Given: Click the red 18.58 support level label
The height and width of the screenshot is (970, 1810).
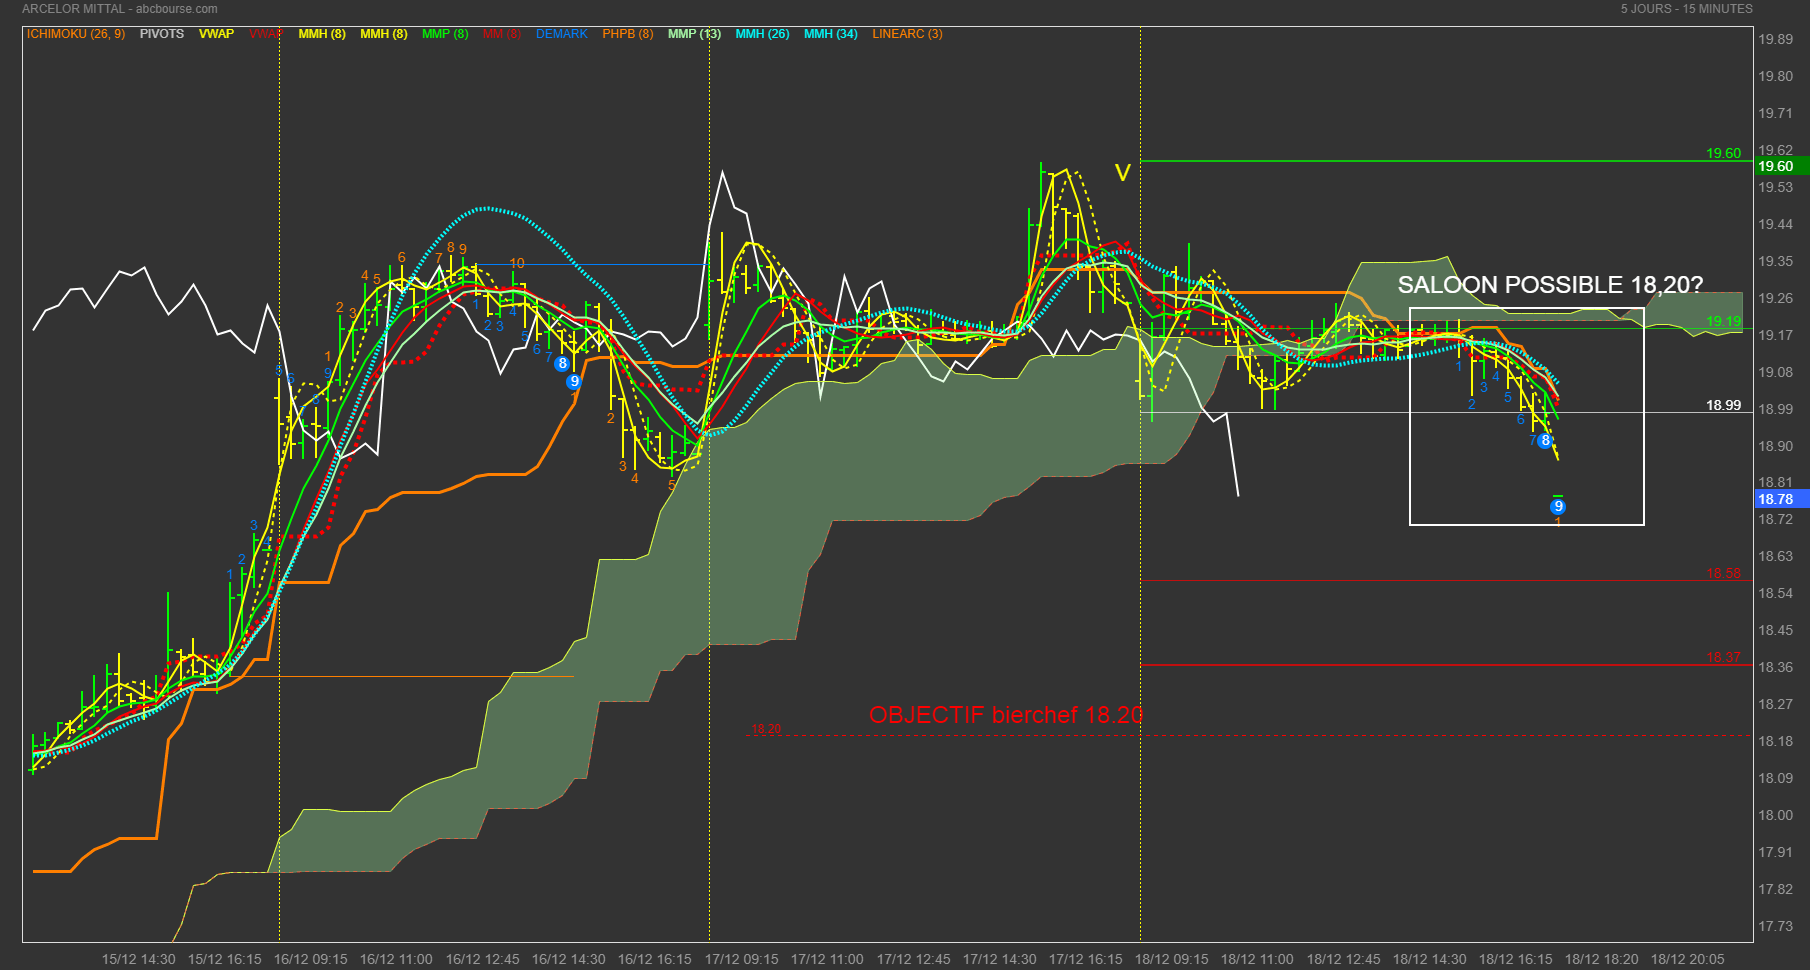Looking at the screenshot, I should 1724,573.
